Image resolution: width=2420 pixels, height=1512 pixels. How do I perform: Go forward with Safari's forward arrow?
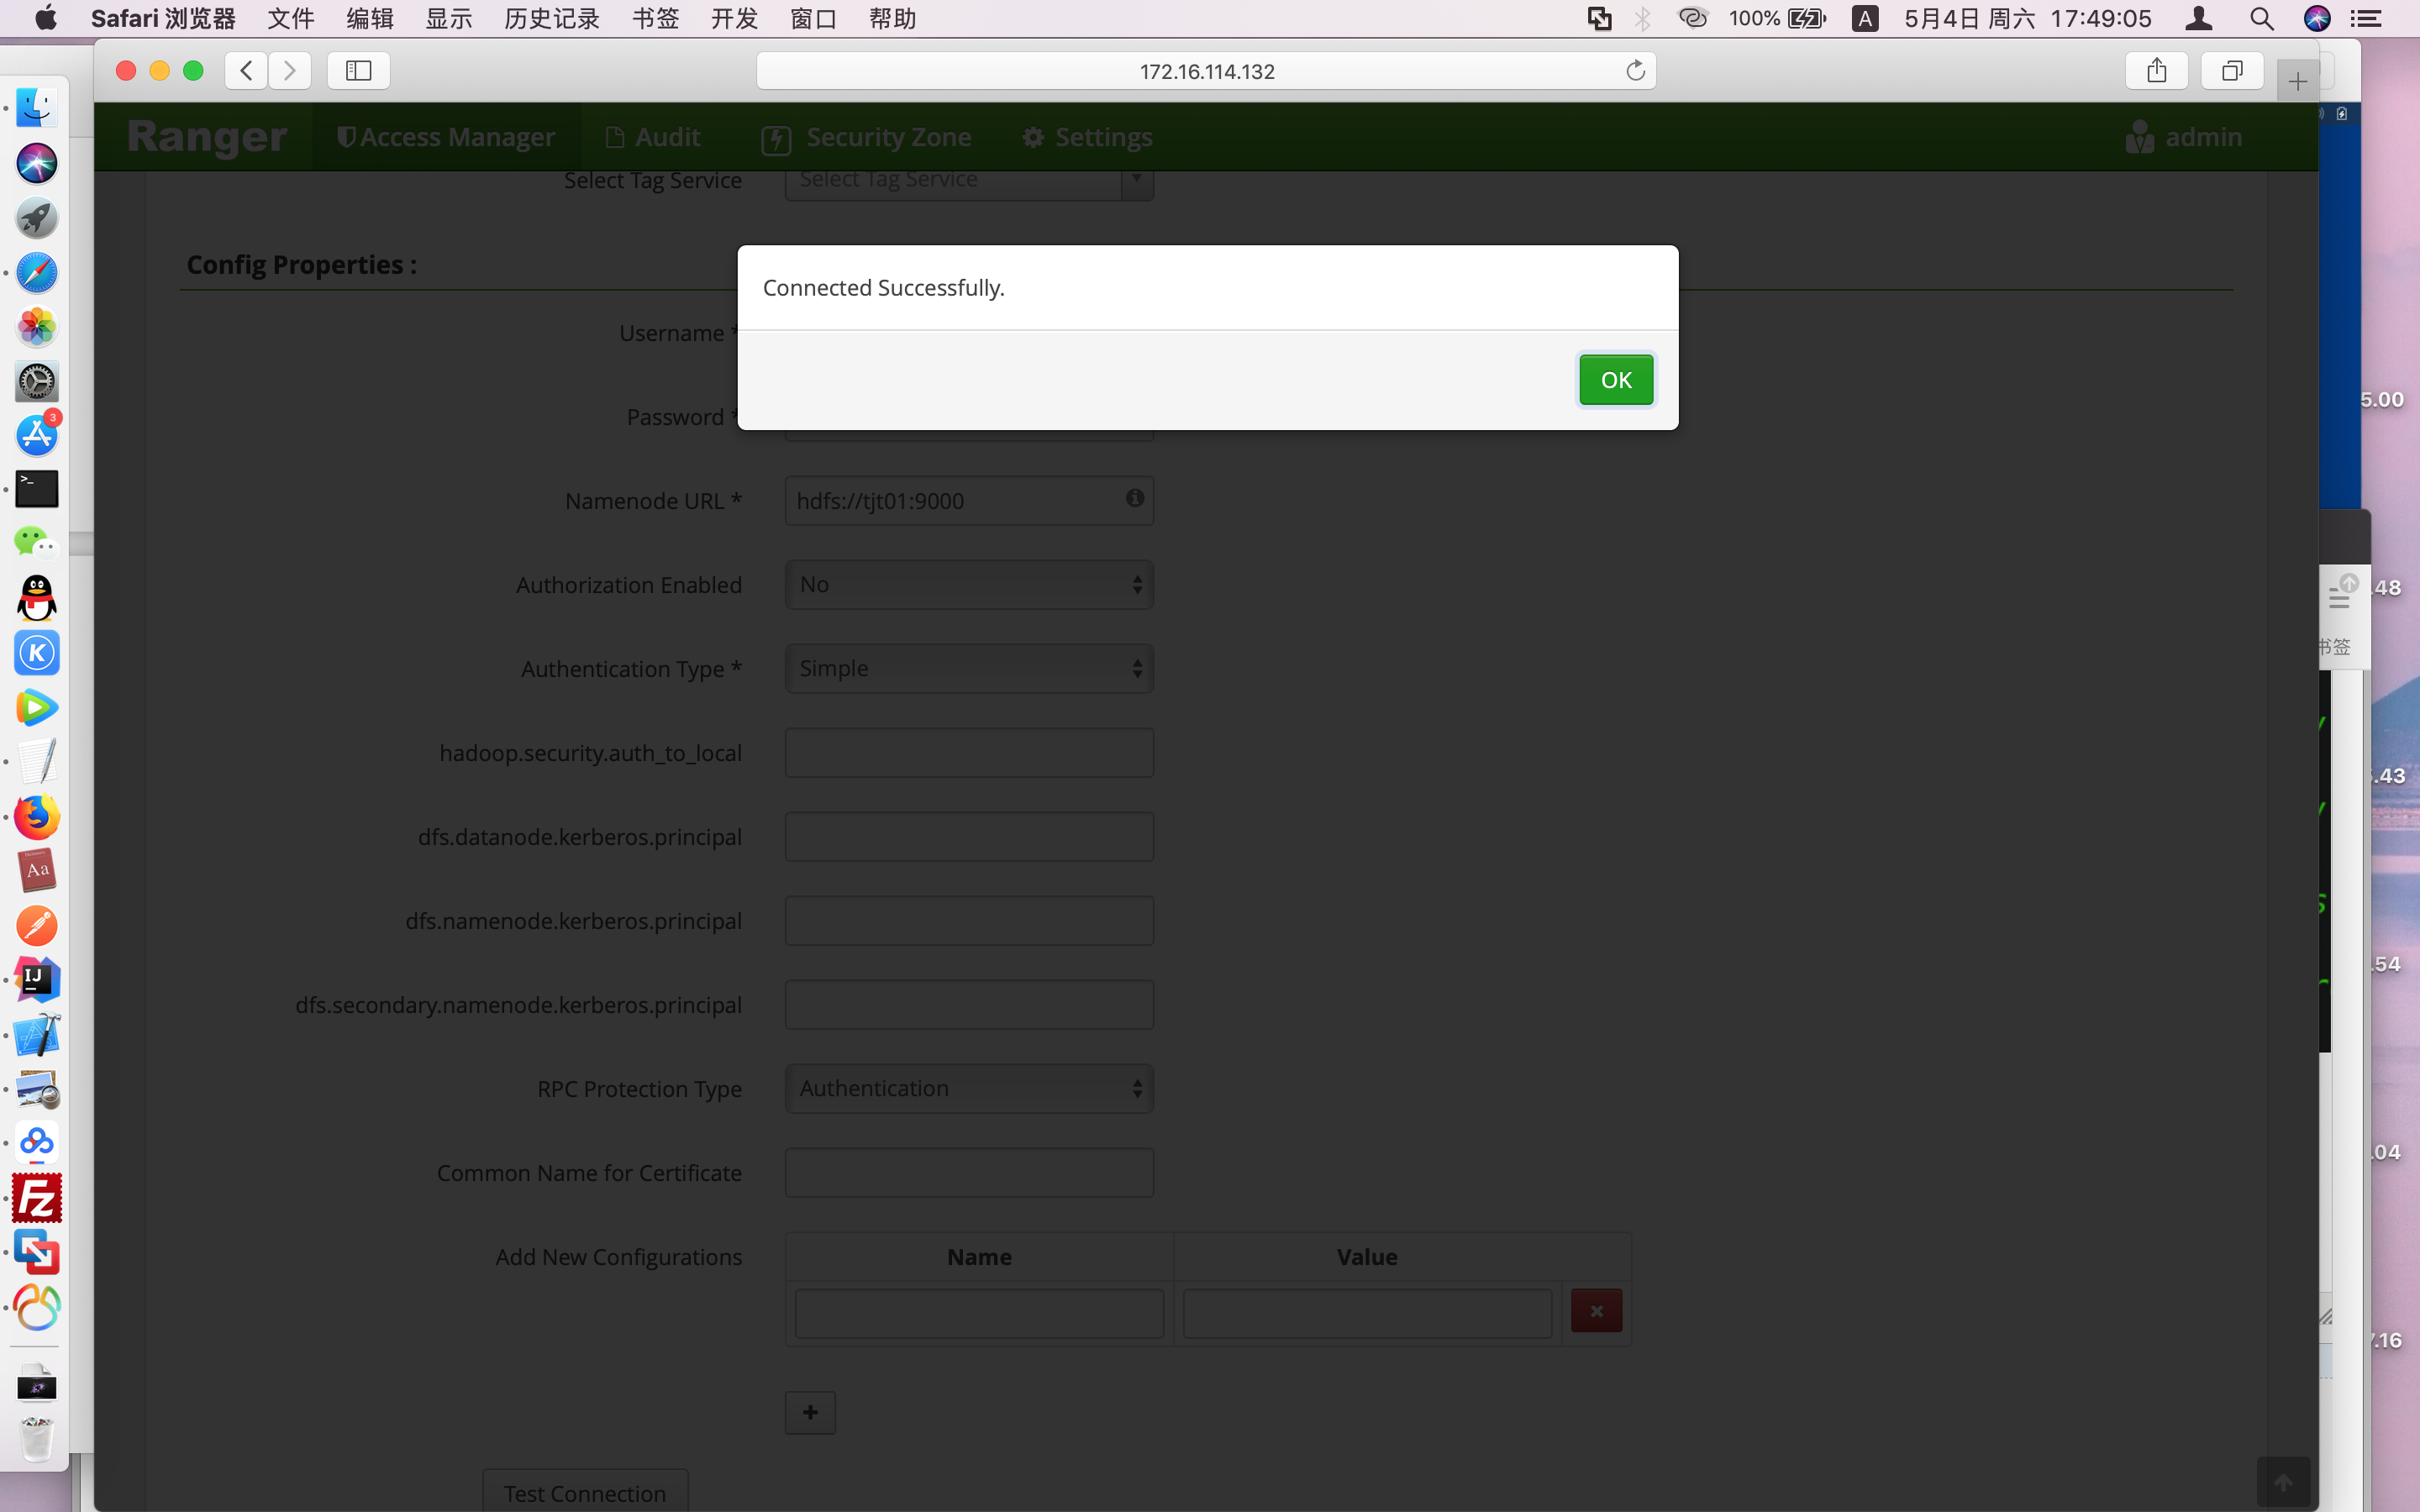pyautogui.click(x=290, y=71)
